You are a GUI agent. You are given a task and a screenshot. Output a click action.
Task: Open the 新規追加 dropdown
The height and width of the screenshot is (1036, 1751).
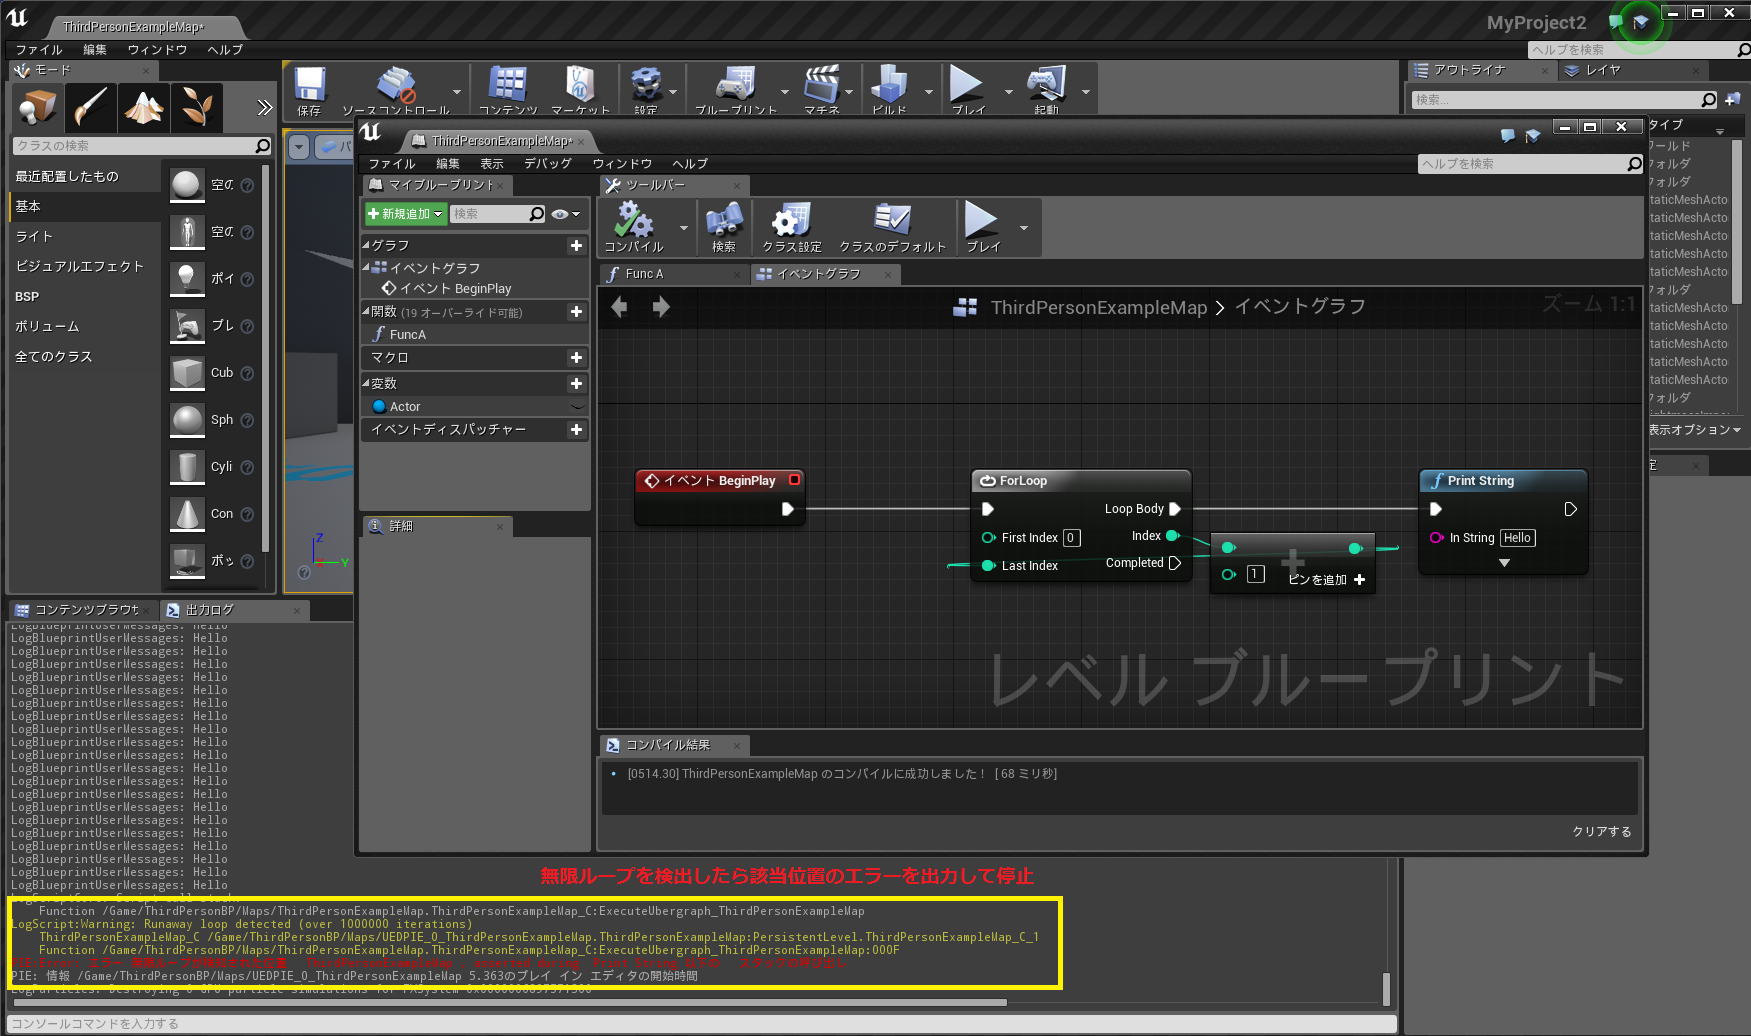404,214
